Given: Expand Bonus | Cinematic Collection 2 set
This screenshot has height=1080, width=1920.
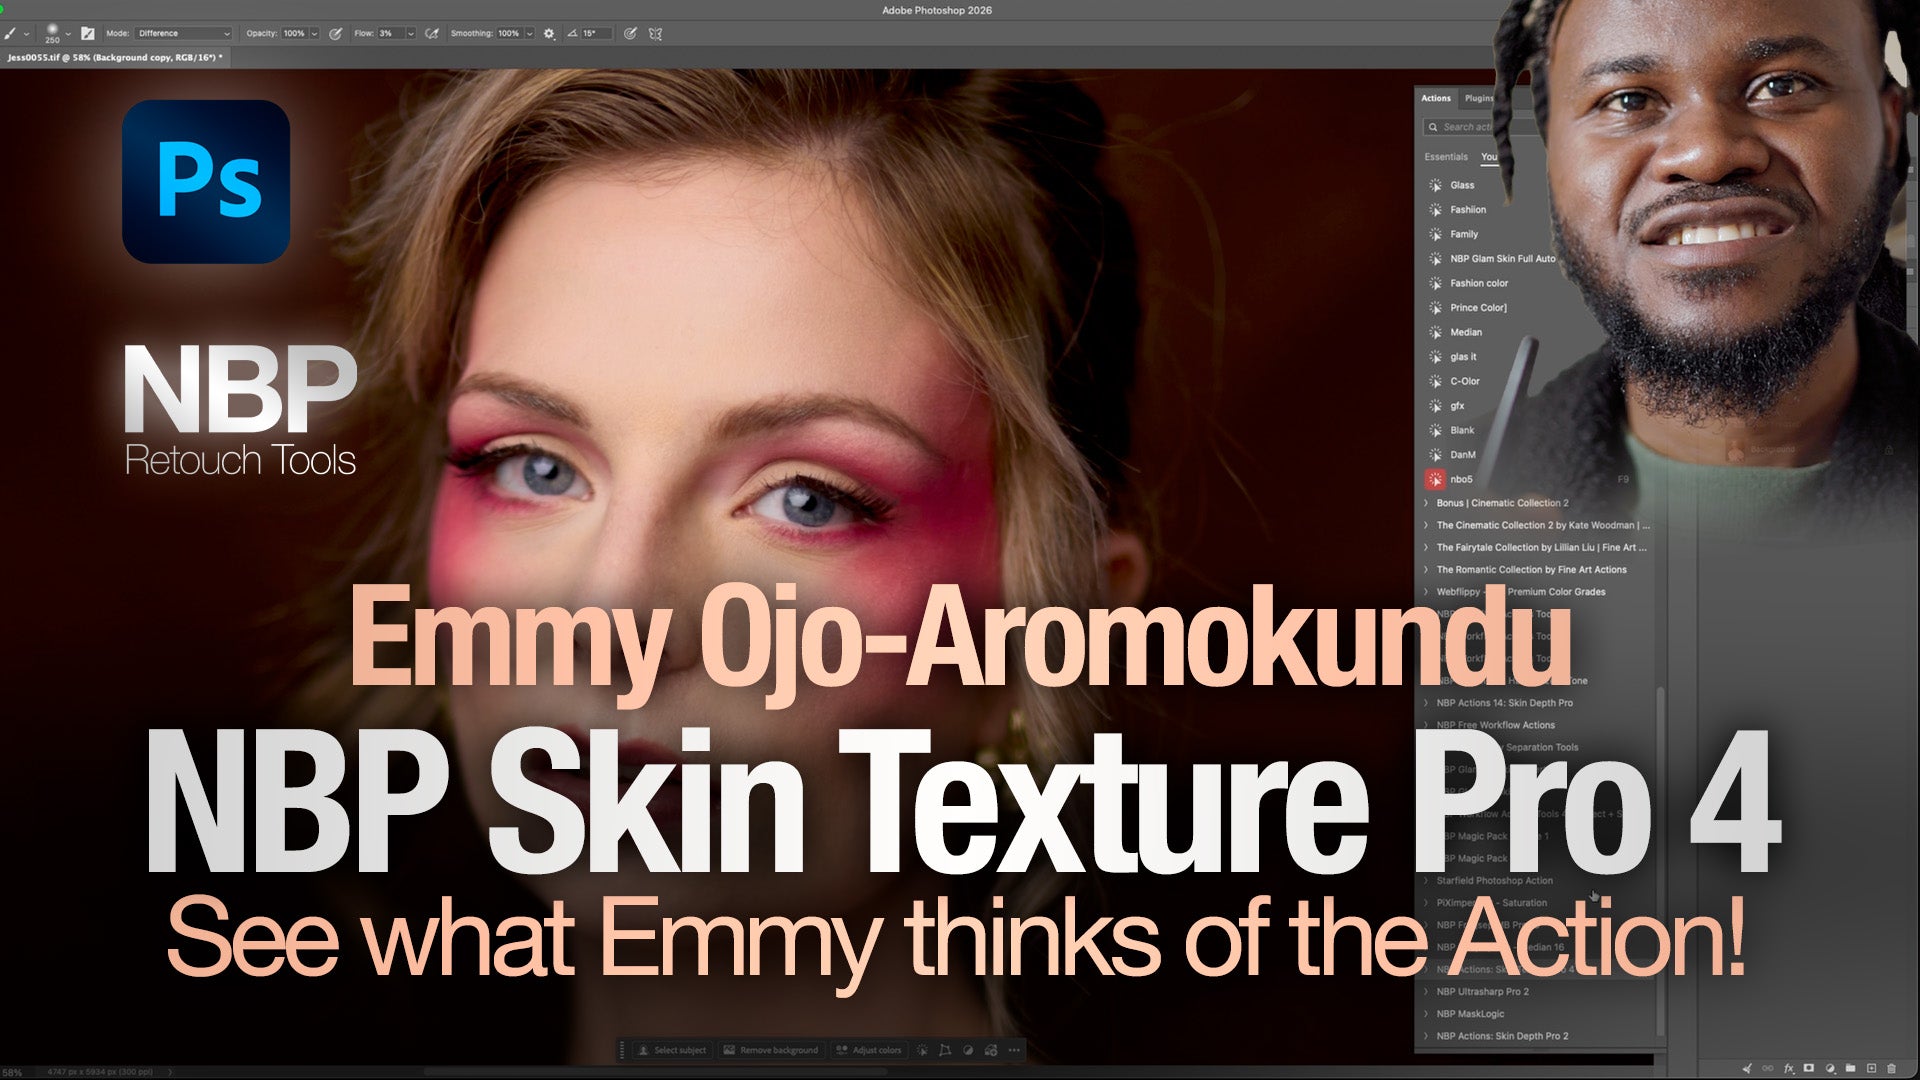Looking at the screenshot, I should pos(1426,503).
